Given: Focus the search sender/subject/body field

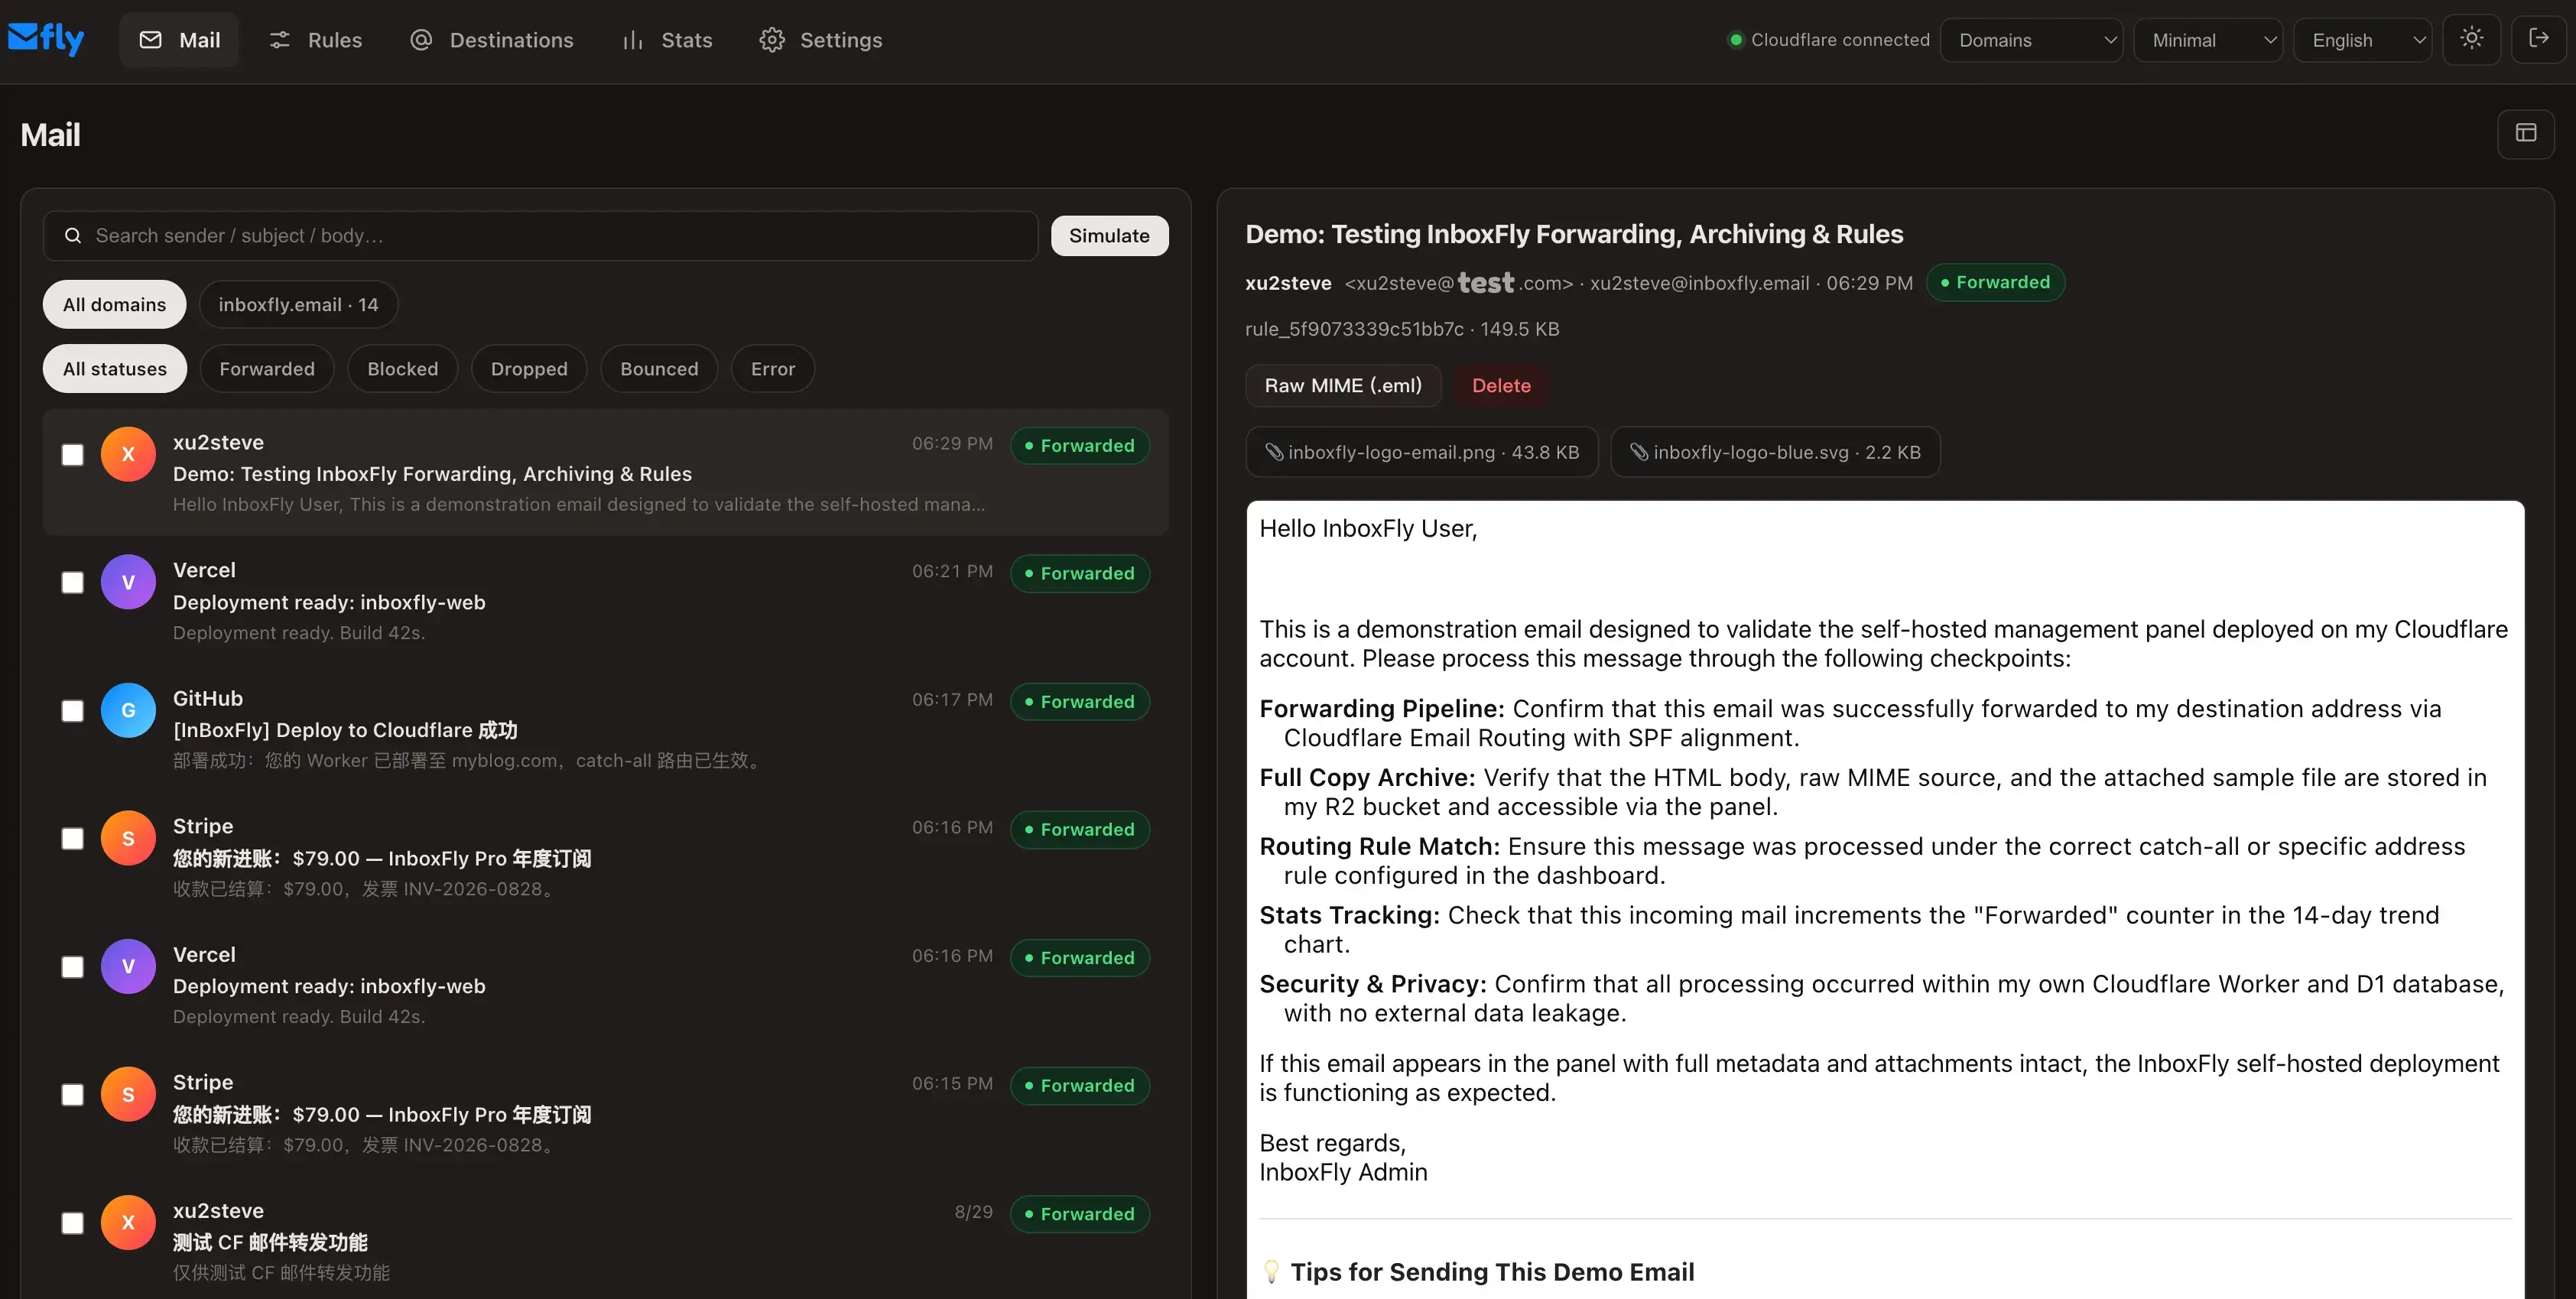Looking at the screenshot, I should 541,236.
